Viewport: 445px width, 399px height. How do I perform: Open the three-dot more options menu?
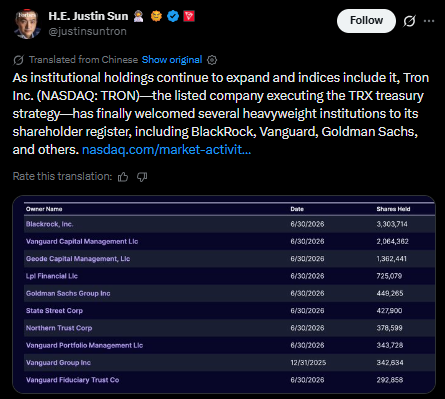coord(429,21)
